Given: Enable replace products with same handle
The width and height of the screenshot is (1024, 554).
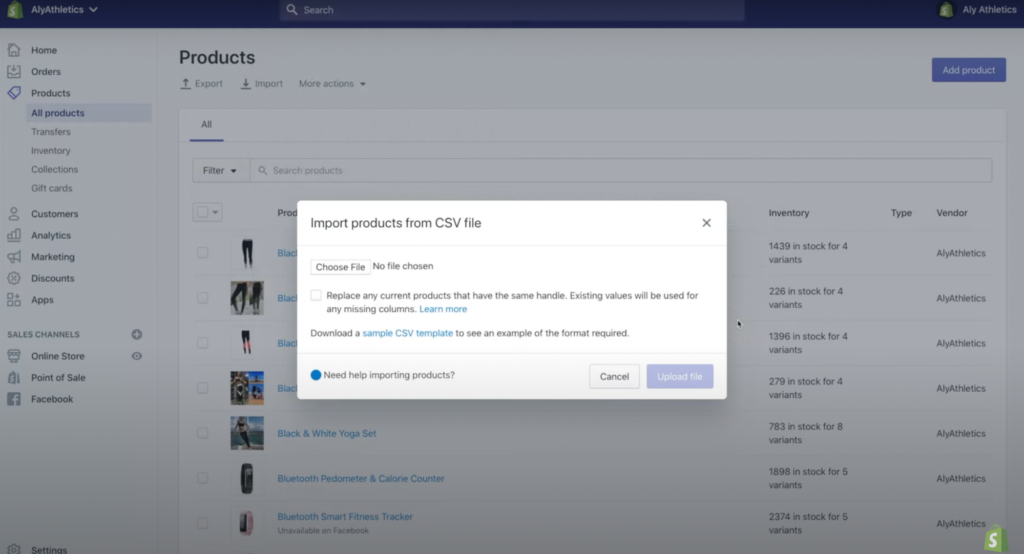Looking at the screenshot, I should [x=316, y=295].
